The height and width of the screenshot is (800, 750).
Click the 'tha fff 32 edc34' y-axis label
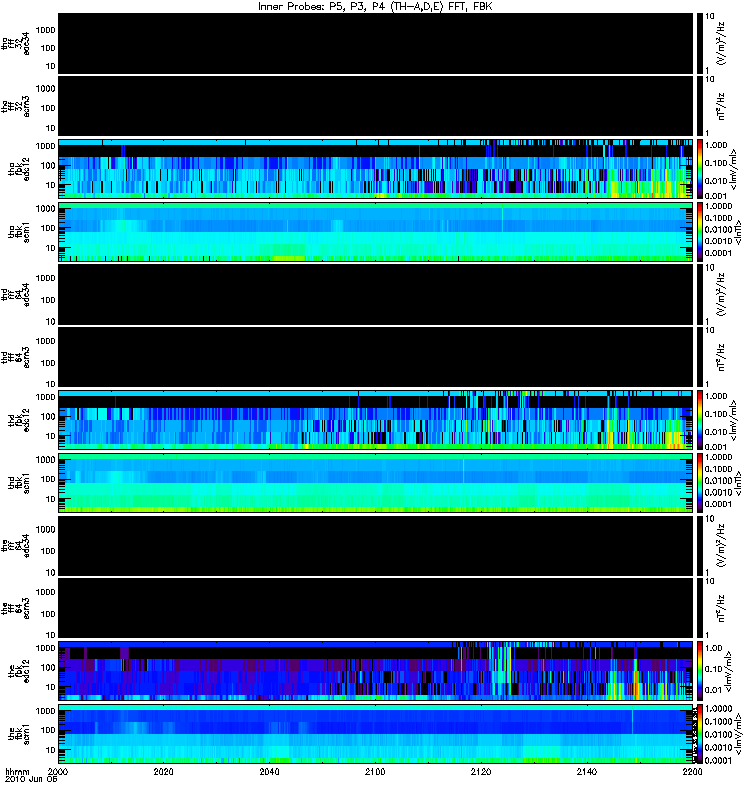(16, 44)
